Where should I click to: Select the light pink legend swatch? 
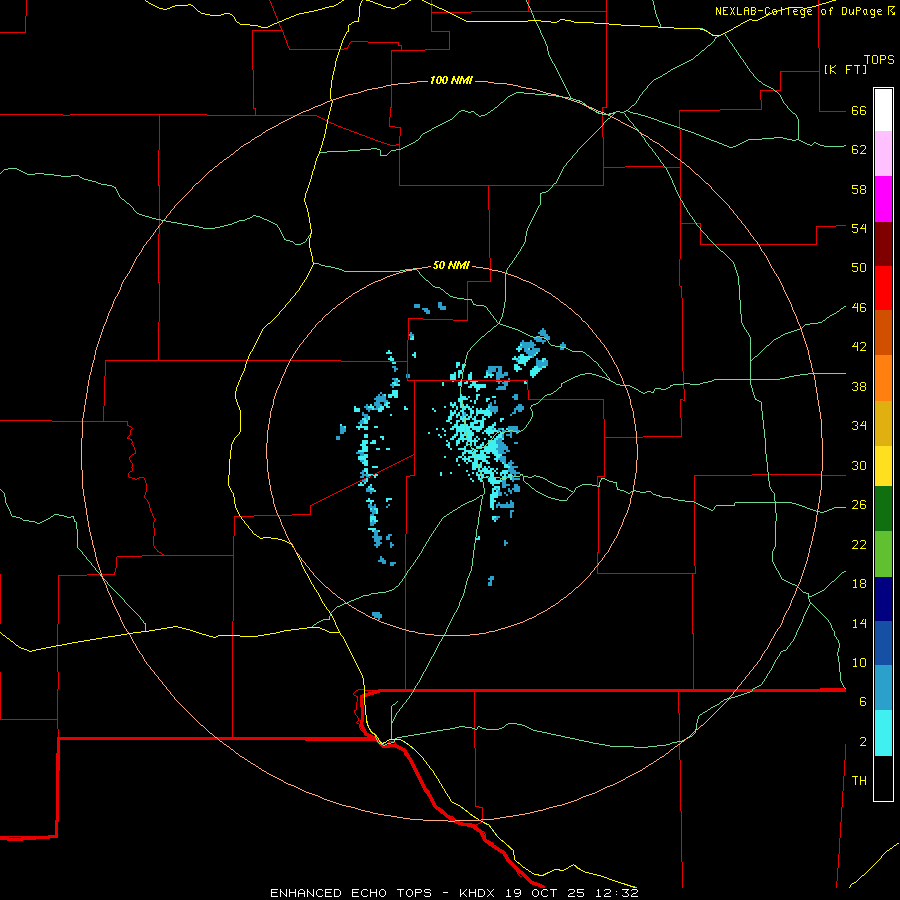pyautogui.click(x=883, y=153)
